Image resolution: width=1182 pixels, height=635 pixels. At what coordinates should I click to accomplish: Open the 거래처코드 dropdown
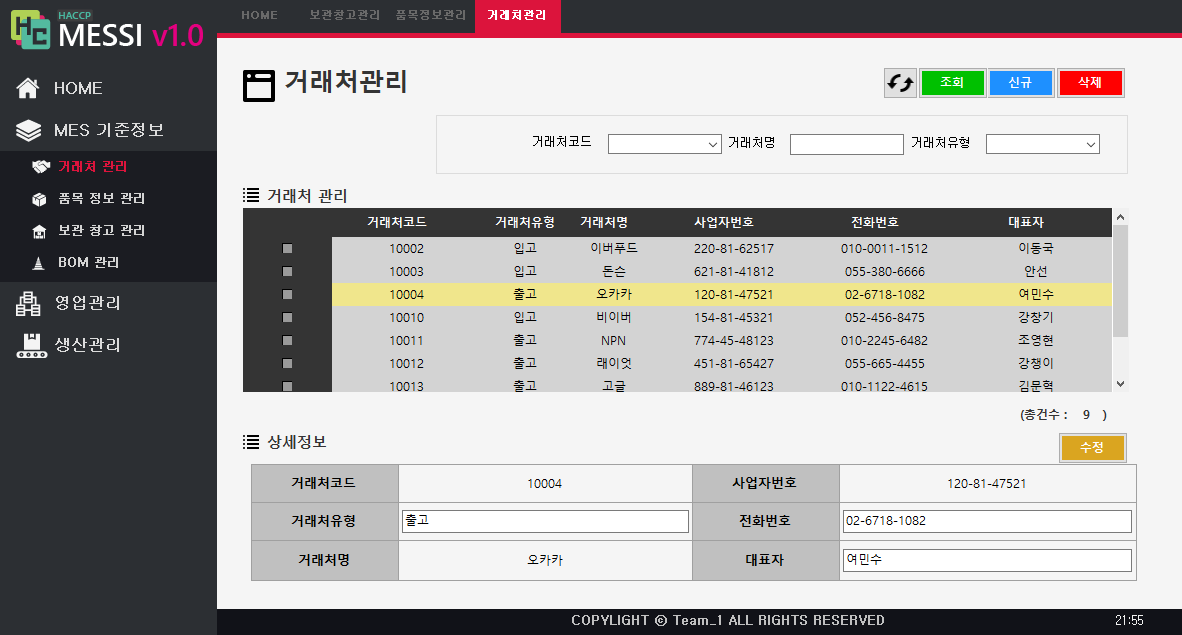tap(664, 143)
